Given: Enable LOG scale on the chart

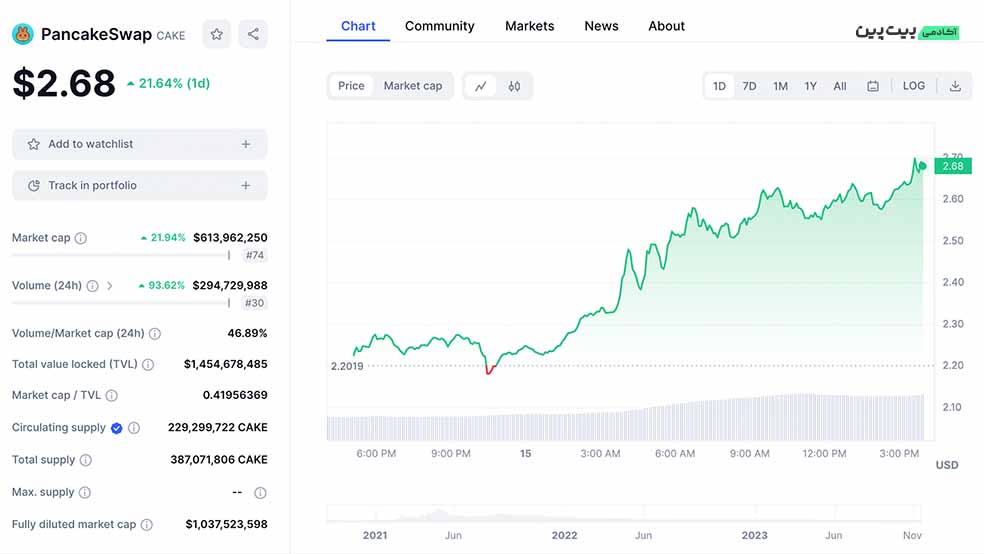Looking at the screenshot, I should 914,86.
